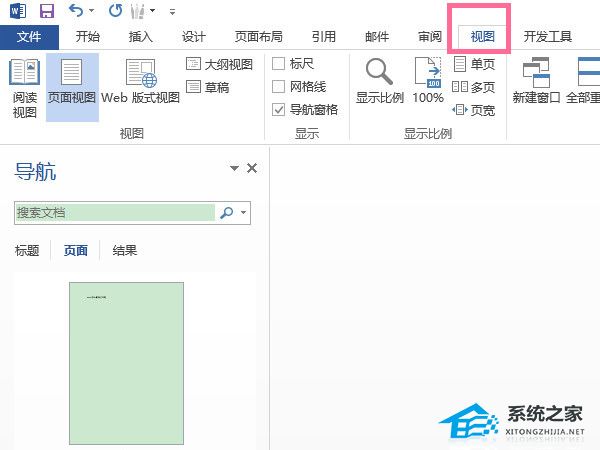Screen dimensions: 600x450
Task: Select 页面视图 print layout
Action: [72, 88]
